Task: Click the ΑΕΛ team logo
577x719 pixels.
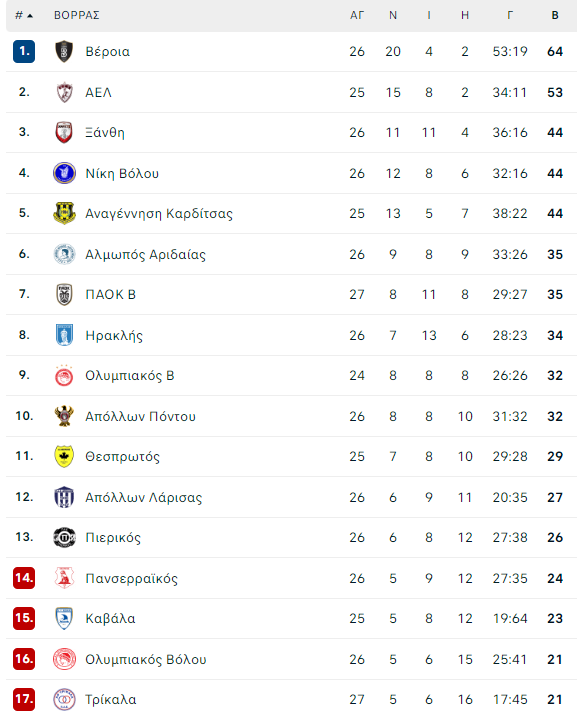Action: [x=64, y=92]
